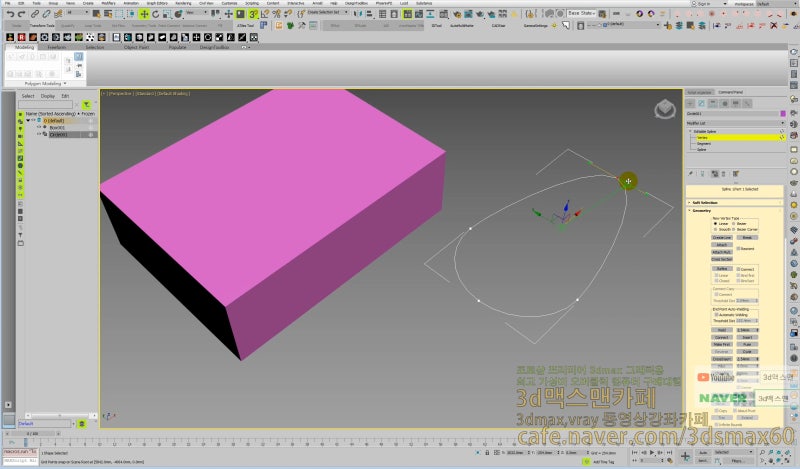Image resolution: width=800 pixels, height=469 pixels.
Task: Select the Bezier vertex type radio
Action: [734, 224]
